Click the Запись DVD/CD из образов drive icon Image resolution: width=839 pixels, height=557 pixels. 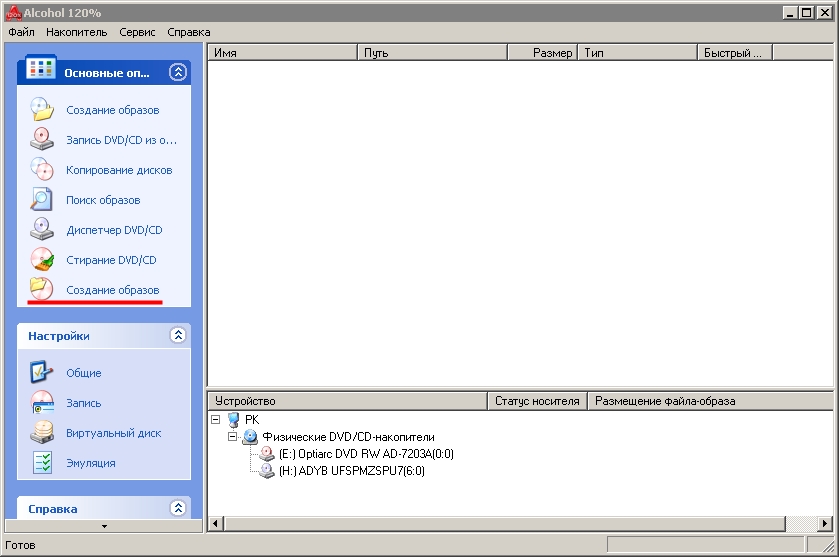coord(42,140)
